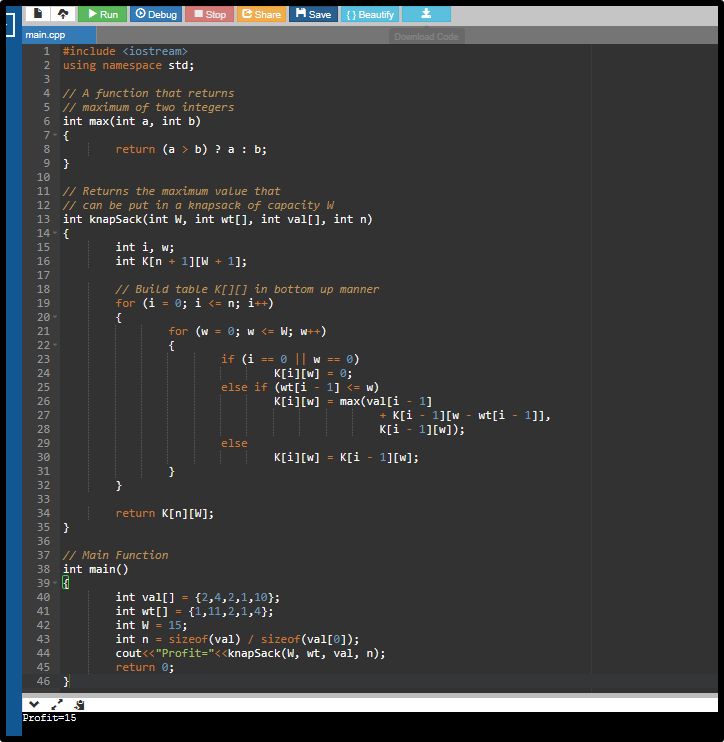Screen dimensions: 724x742
Task: Click the '#include <iostream>' line
Action: (125, 51)
